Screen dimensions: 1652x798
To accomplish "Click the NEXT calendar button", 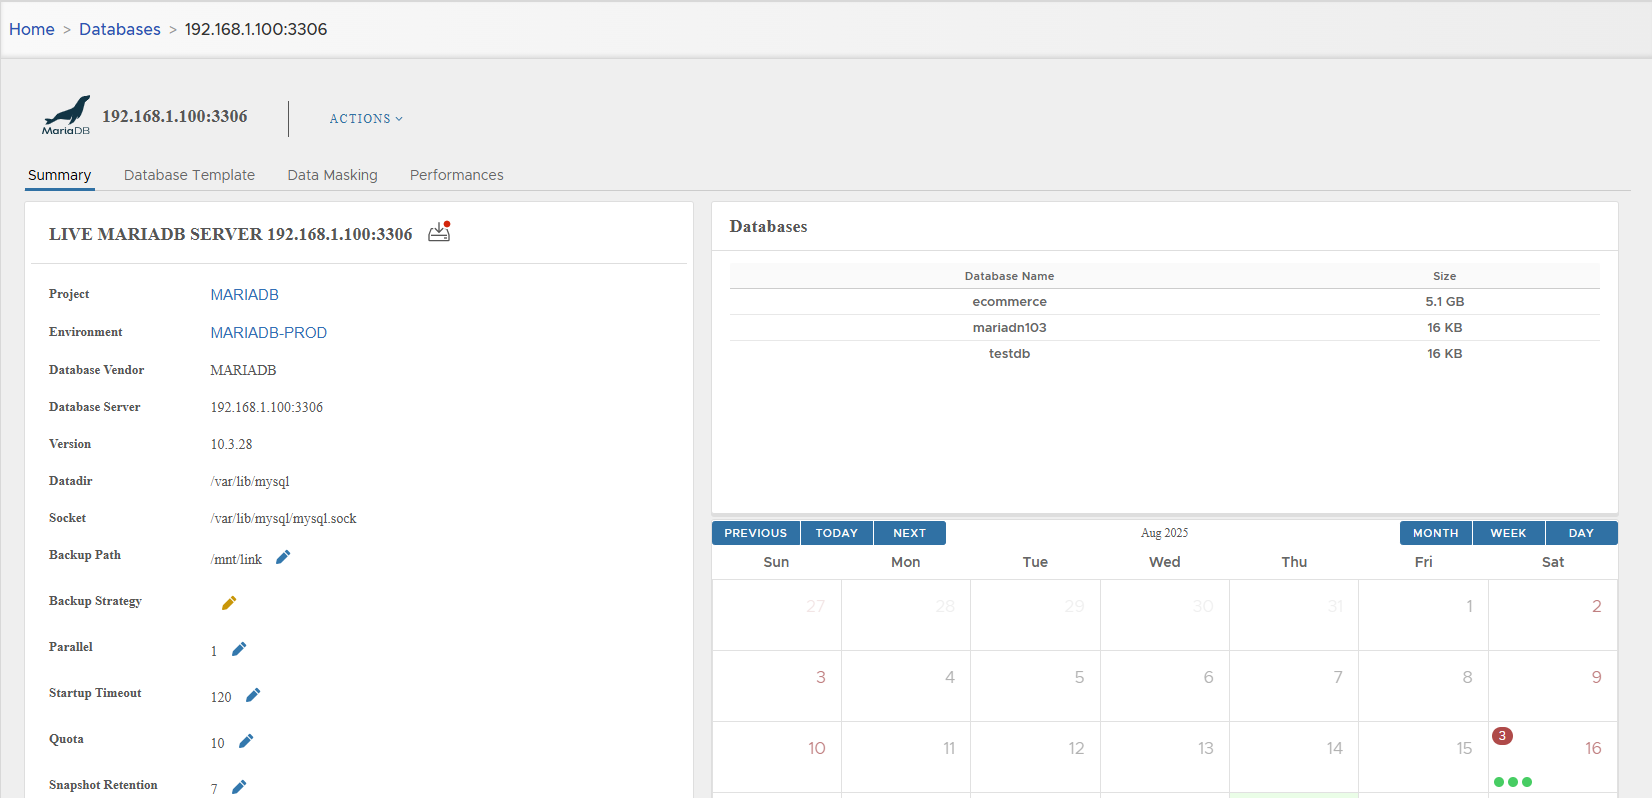I will click(910, 533).
